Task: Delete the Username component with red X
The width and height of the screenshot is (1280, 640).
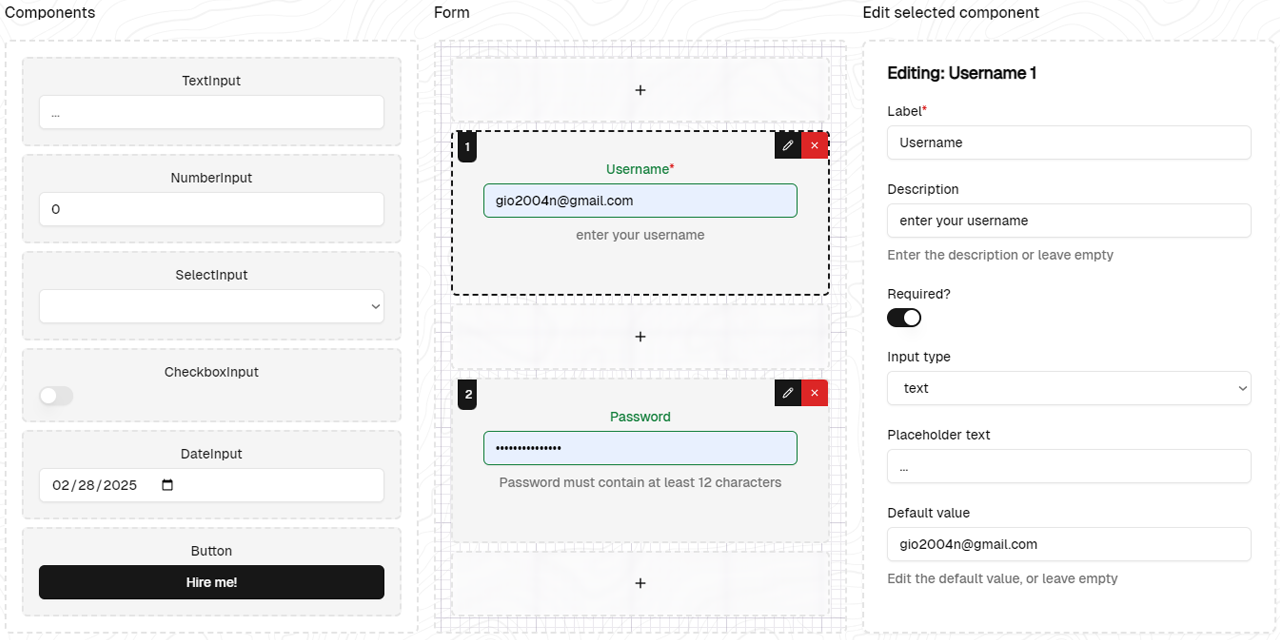Action: point(814,146)
